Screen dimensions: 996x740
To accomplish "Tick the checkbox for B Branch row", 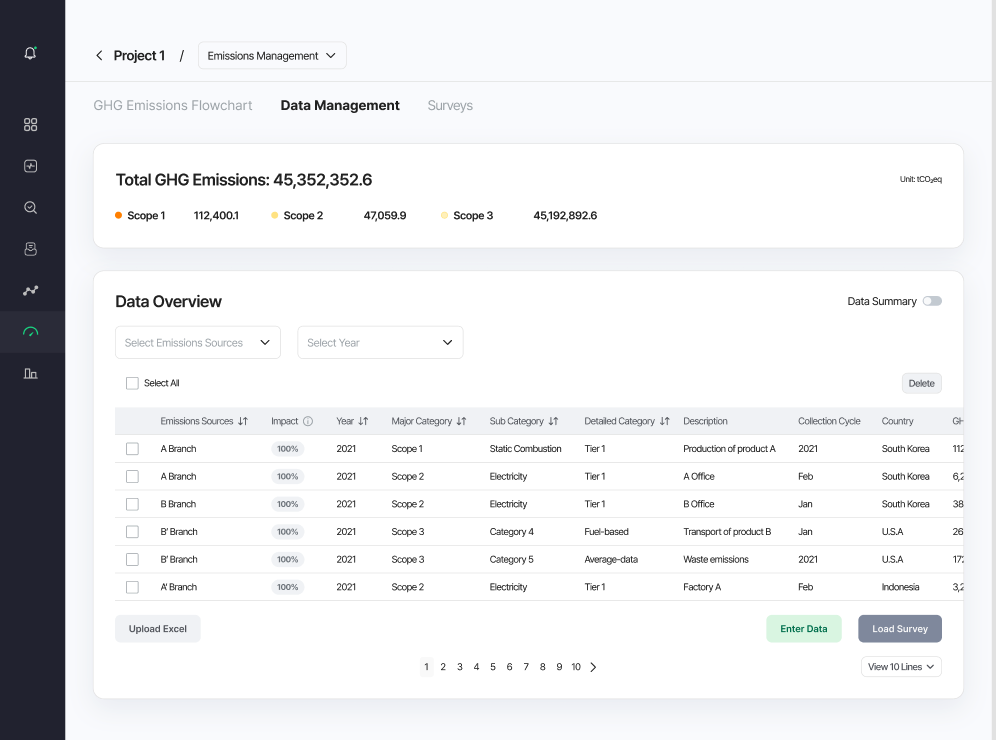I will coord(132,504).
